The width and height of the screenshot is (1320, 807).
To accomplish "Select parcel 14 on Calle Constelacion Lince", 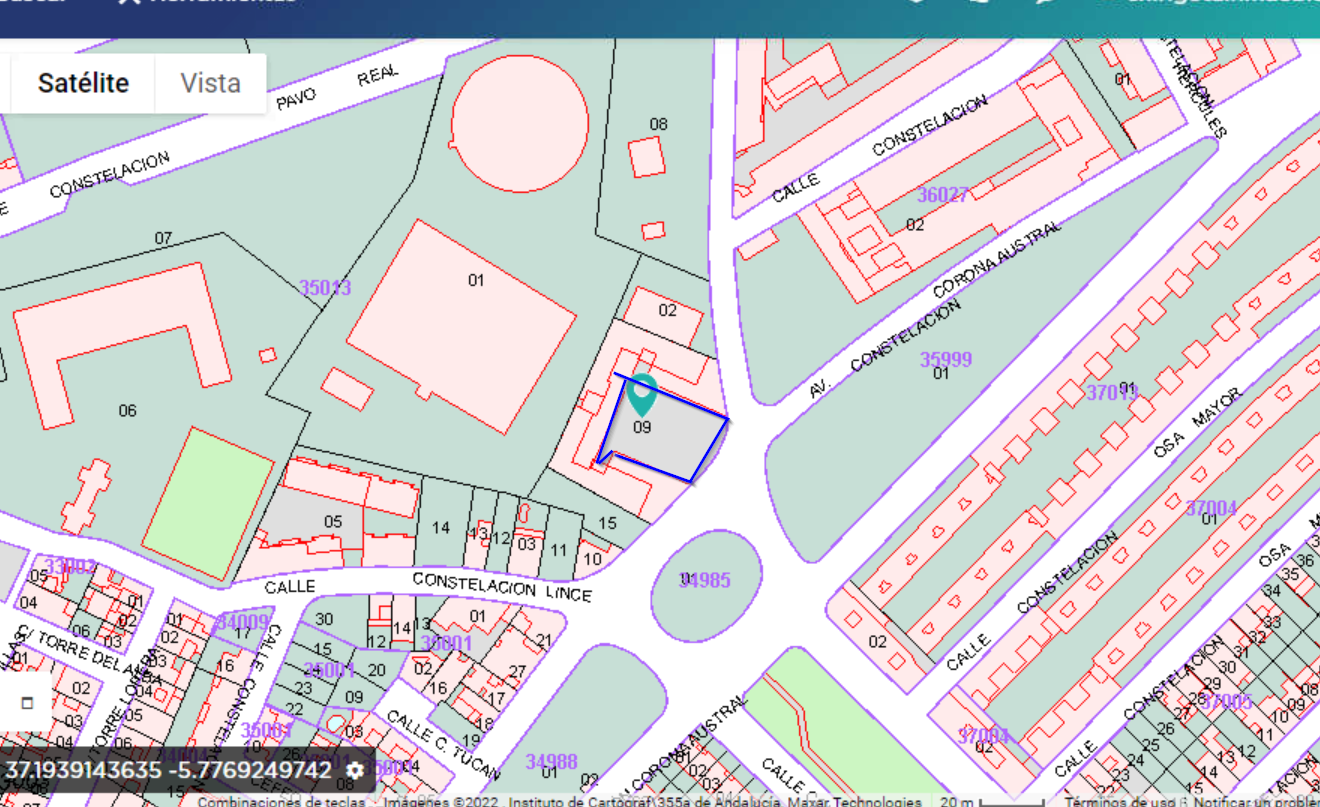I will pos(440,527).
